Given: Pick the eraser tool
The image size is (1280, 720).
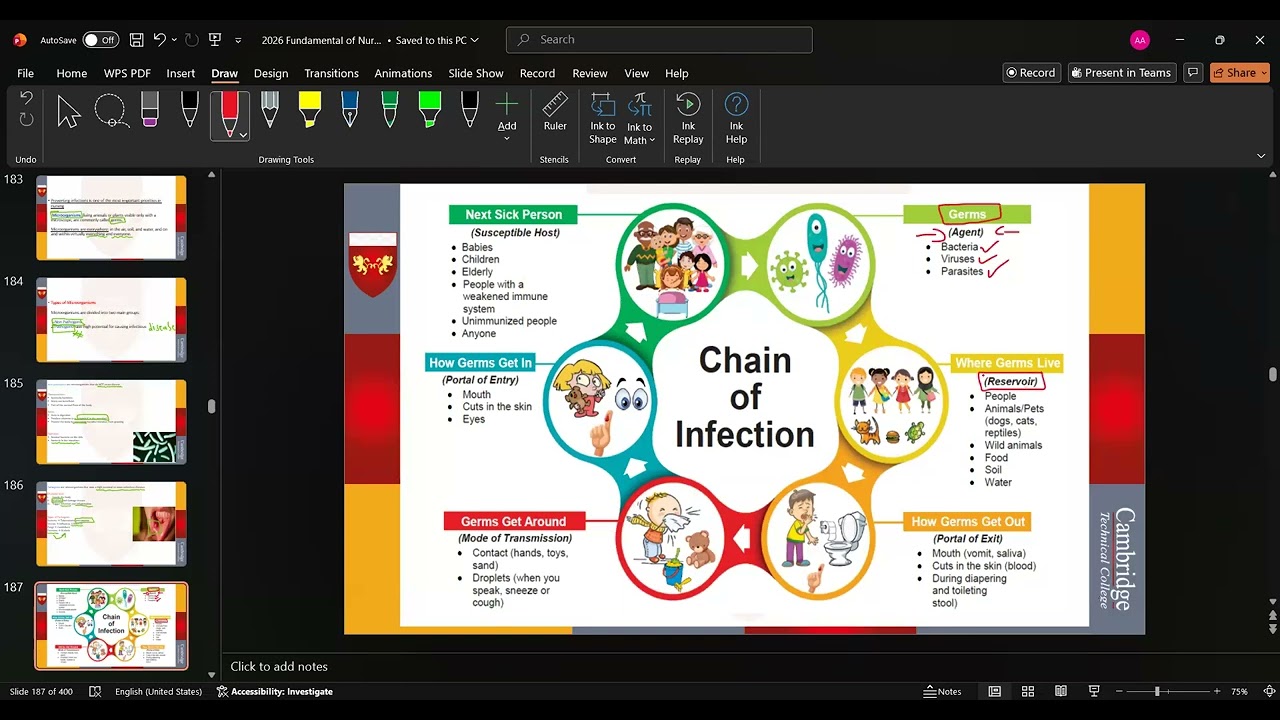Looking at the screenshot, I should click(x=150, y=110).
